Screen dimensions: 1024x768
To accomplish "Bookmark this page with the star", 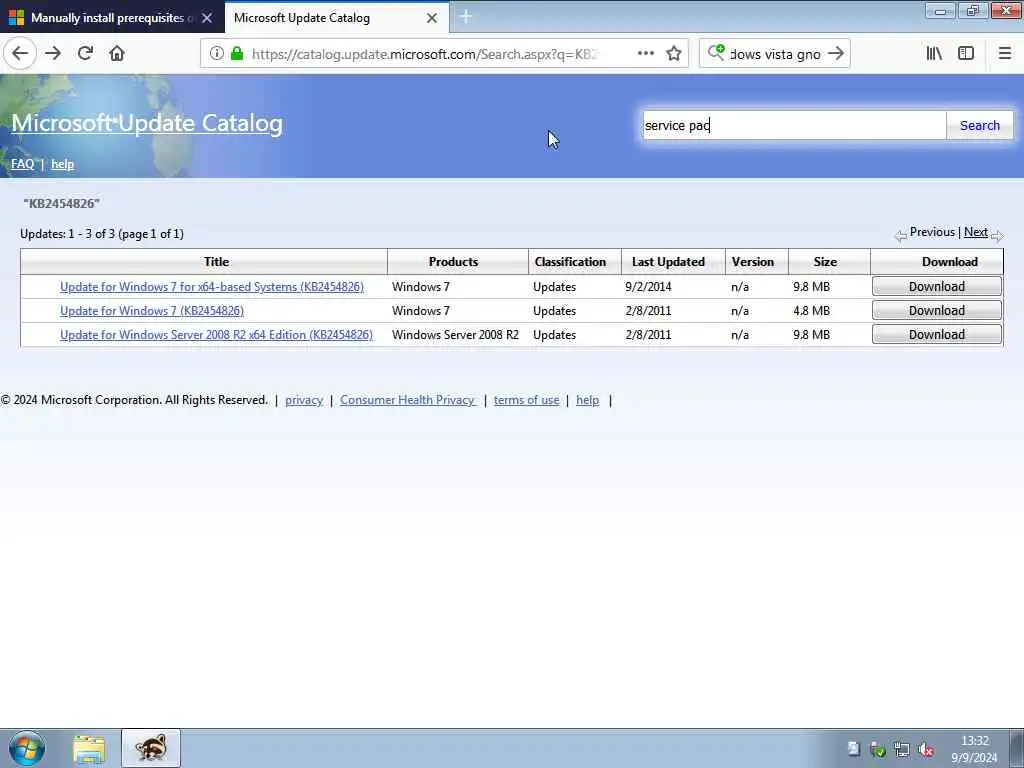I will click(x=674, y=54).
